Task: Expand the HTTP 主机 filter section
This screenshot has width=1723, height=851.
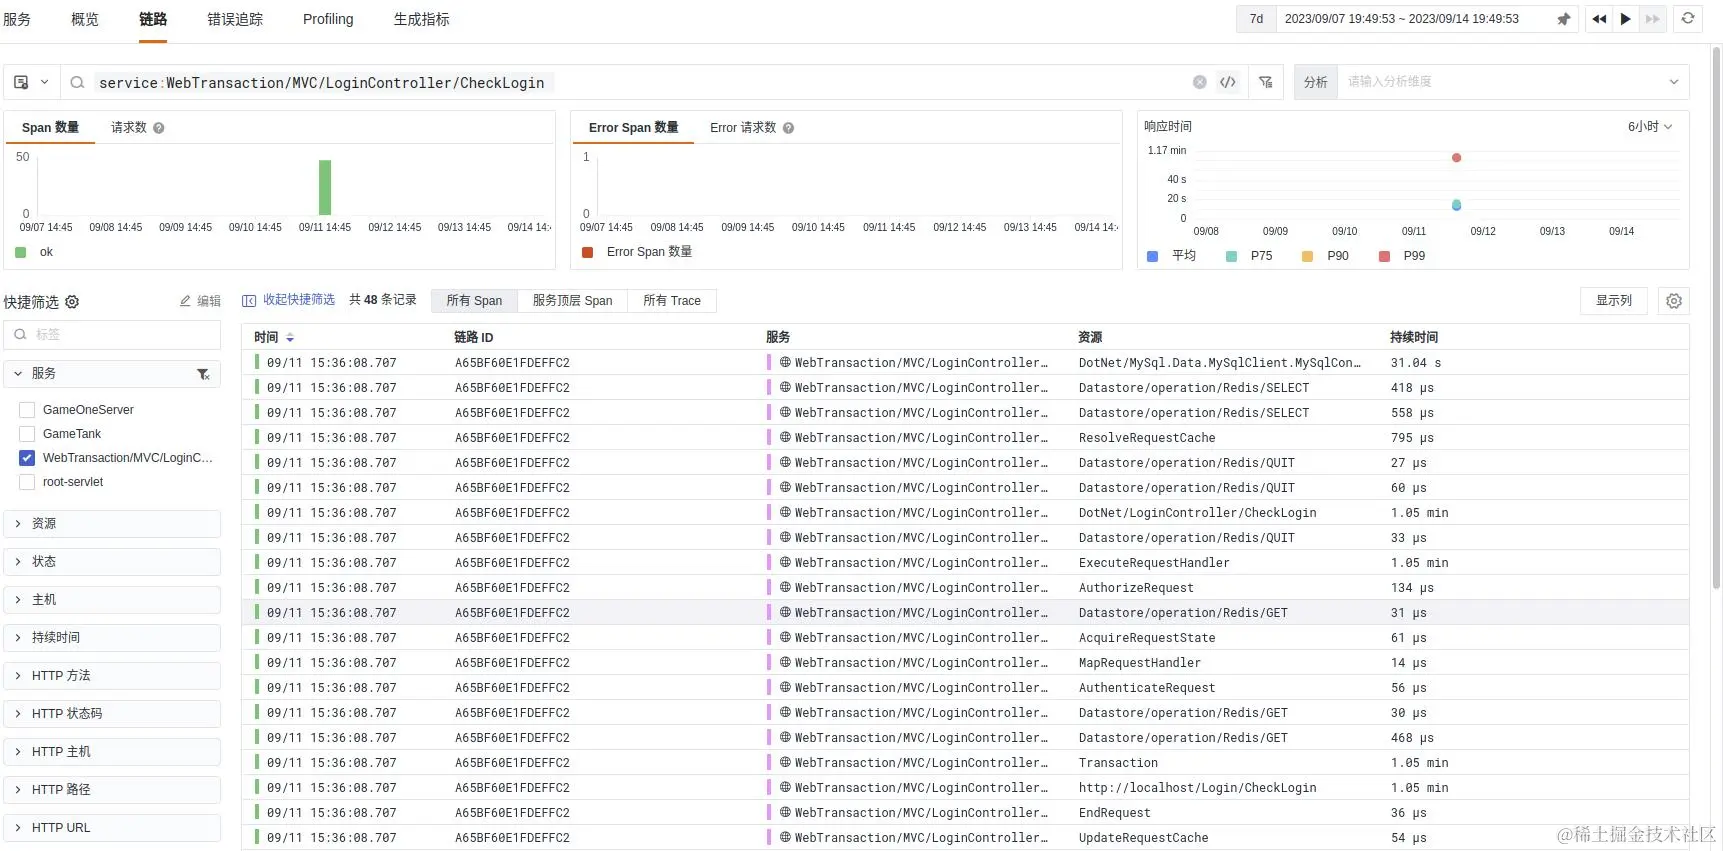Action: pos(112,752)
